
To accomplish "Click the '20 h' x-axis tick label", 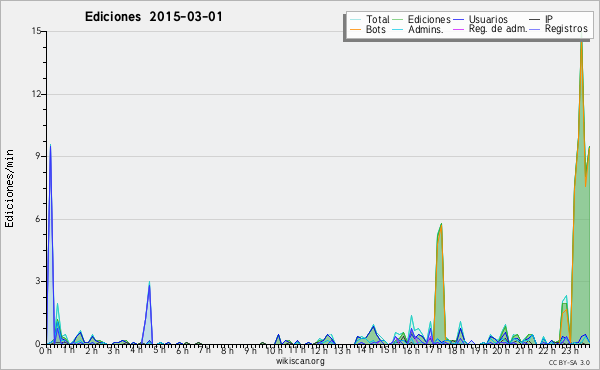I will (x=502, y=350).
